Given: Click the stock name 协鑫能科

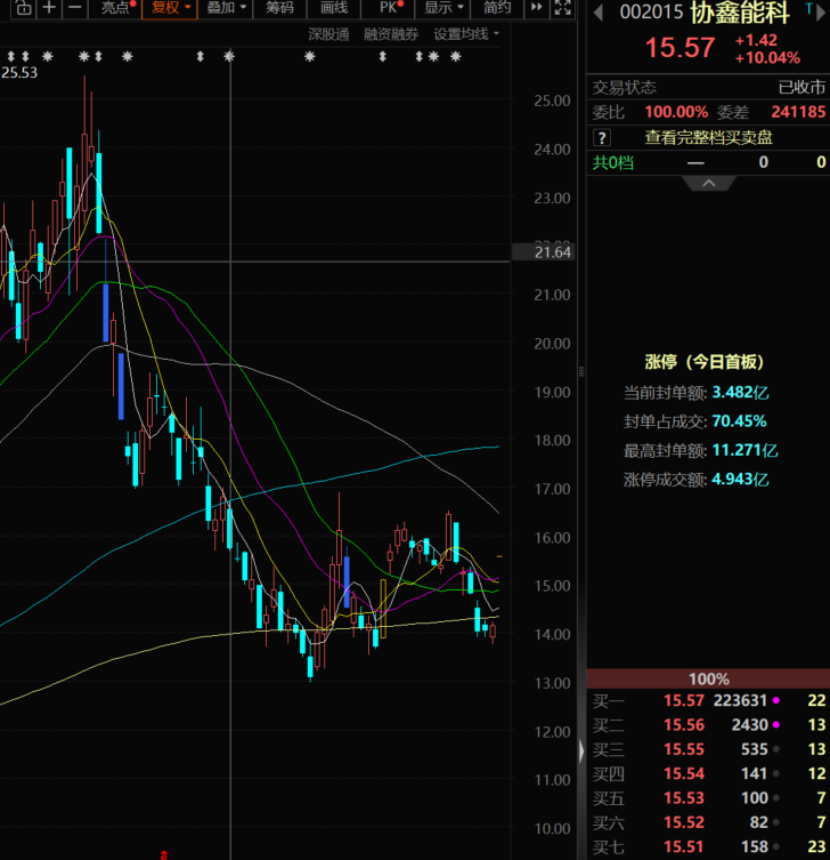Looking at the screenshot, I should coord(740,13).
